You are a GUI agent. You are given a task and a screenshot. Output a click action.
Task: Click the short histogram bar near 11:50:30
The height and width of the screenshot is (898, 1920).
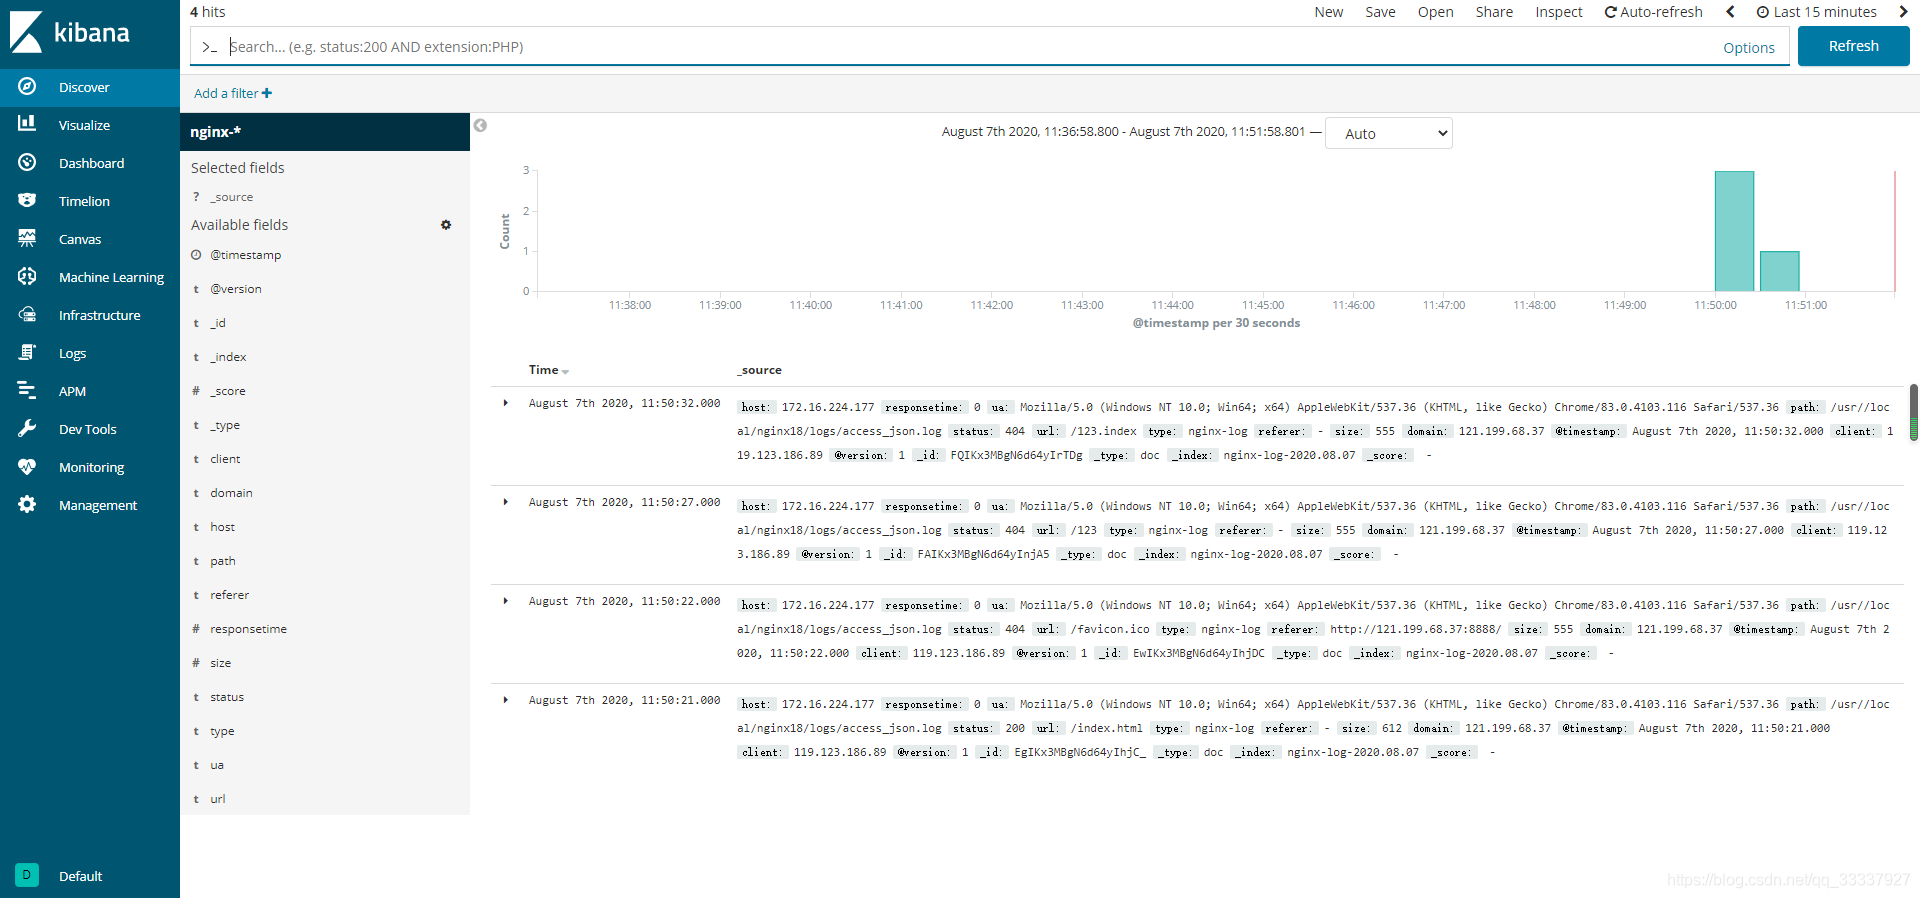1779,271
